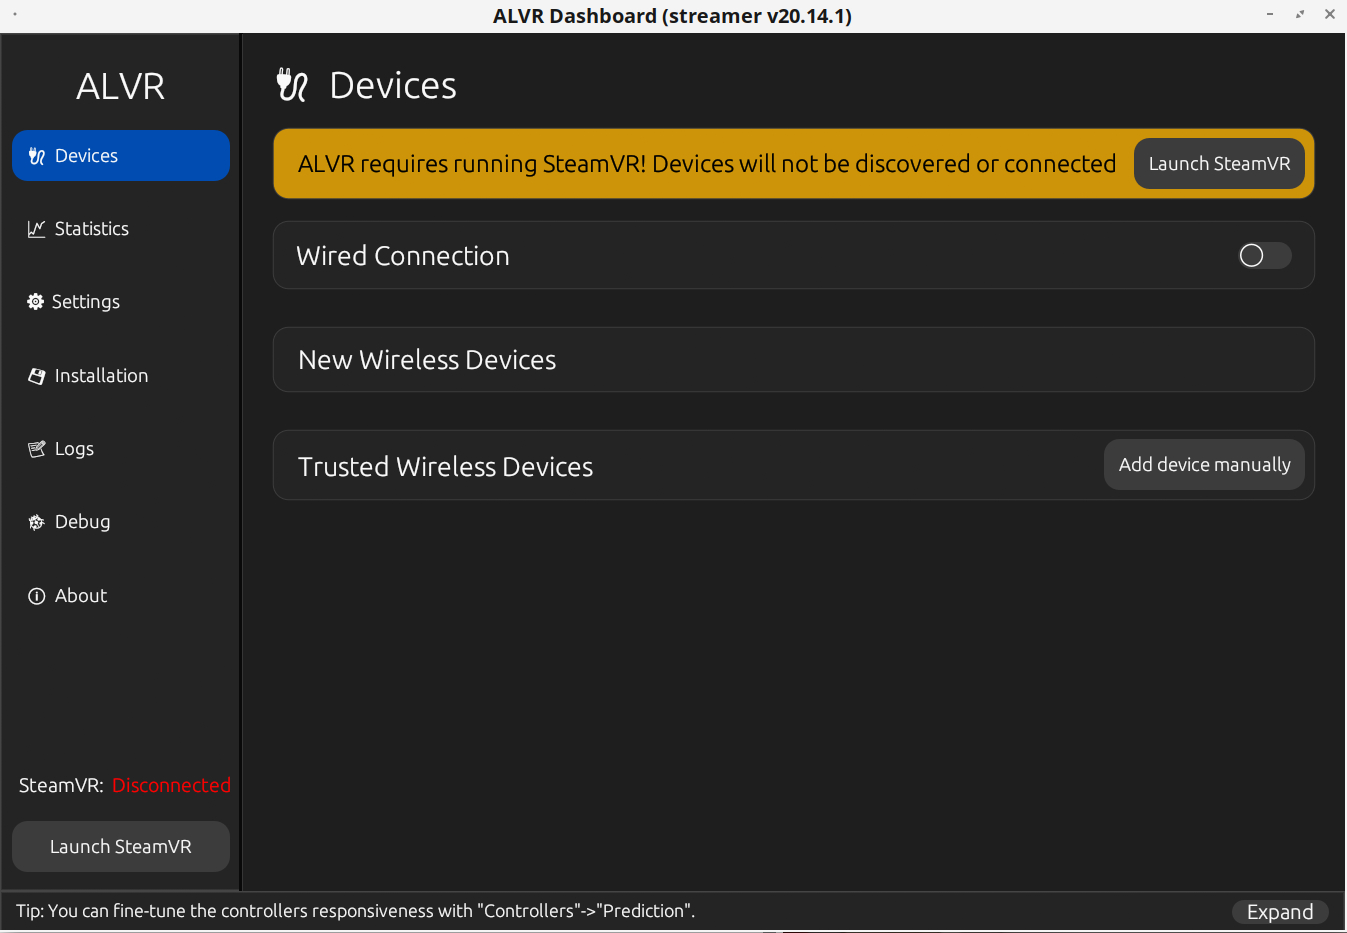Viewport: 1347px width, 933px height.
Task: Click the Devices page heading text
Action: coord(393,86)
